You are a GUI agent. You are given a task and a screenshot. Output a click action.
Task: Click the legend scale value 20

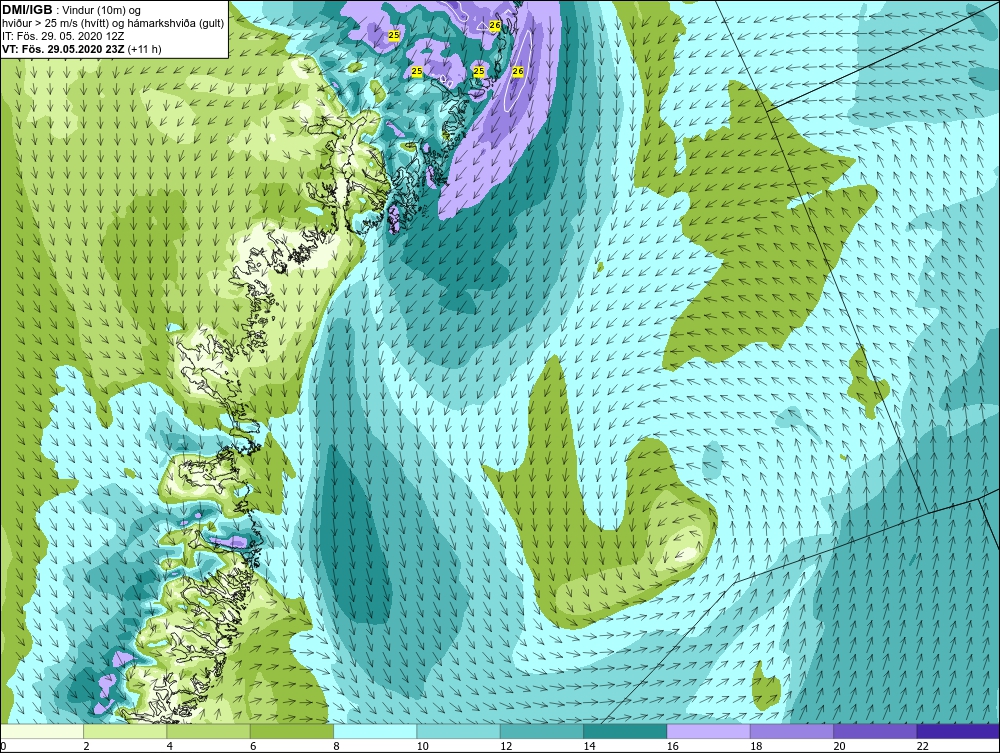pos(840,747)
